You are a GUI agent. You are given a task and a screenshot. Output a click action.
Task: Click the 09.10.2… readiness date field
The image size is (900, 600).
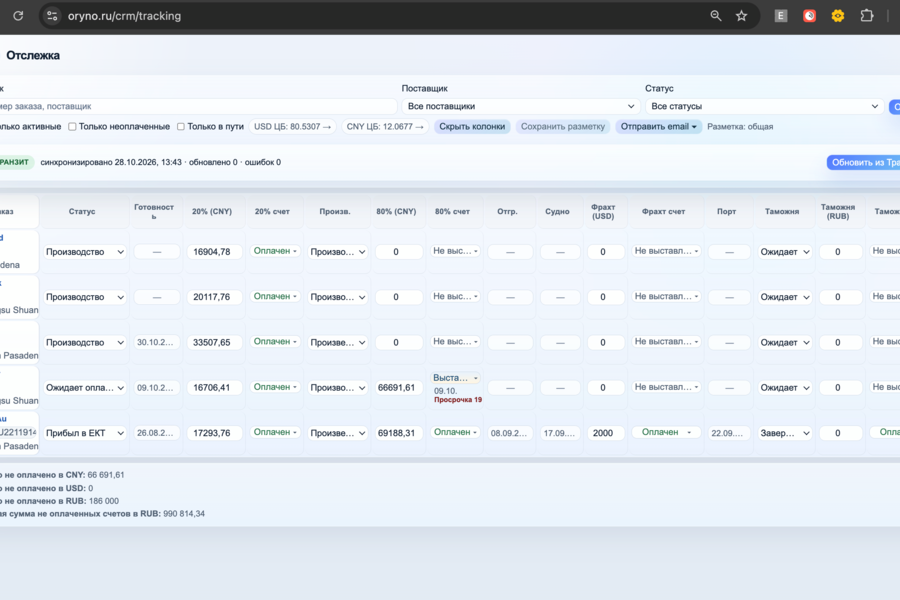(156, 388)
